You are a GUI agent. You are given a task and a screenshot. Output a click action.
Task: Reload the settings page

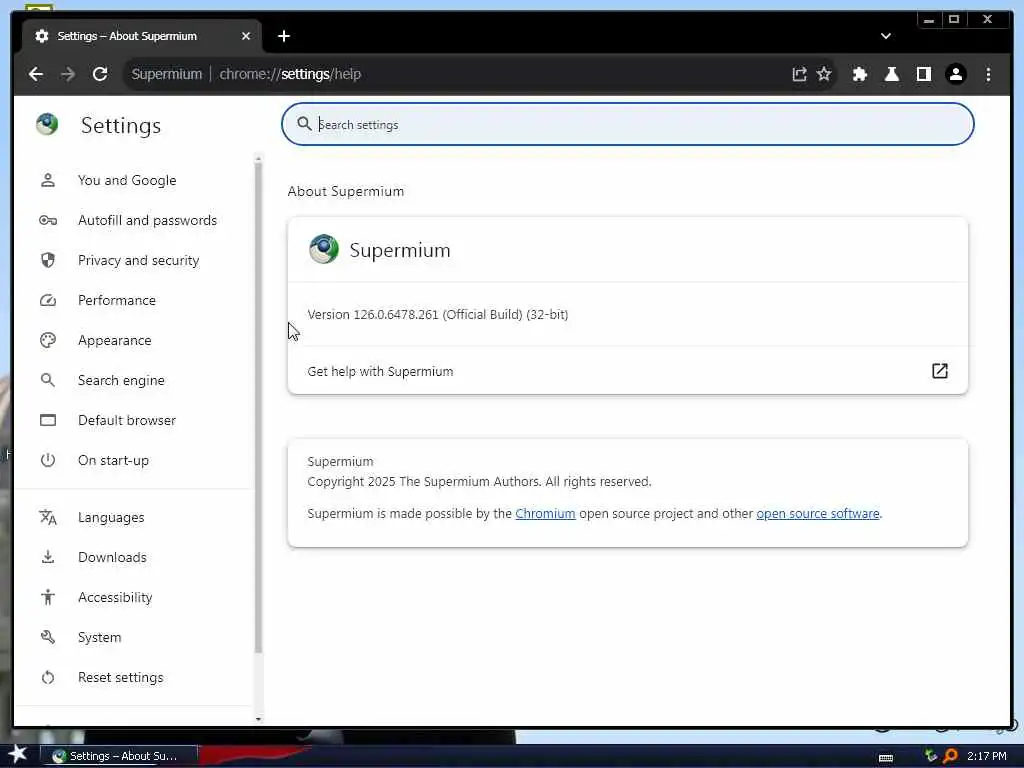tap(100, 74)
